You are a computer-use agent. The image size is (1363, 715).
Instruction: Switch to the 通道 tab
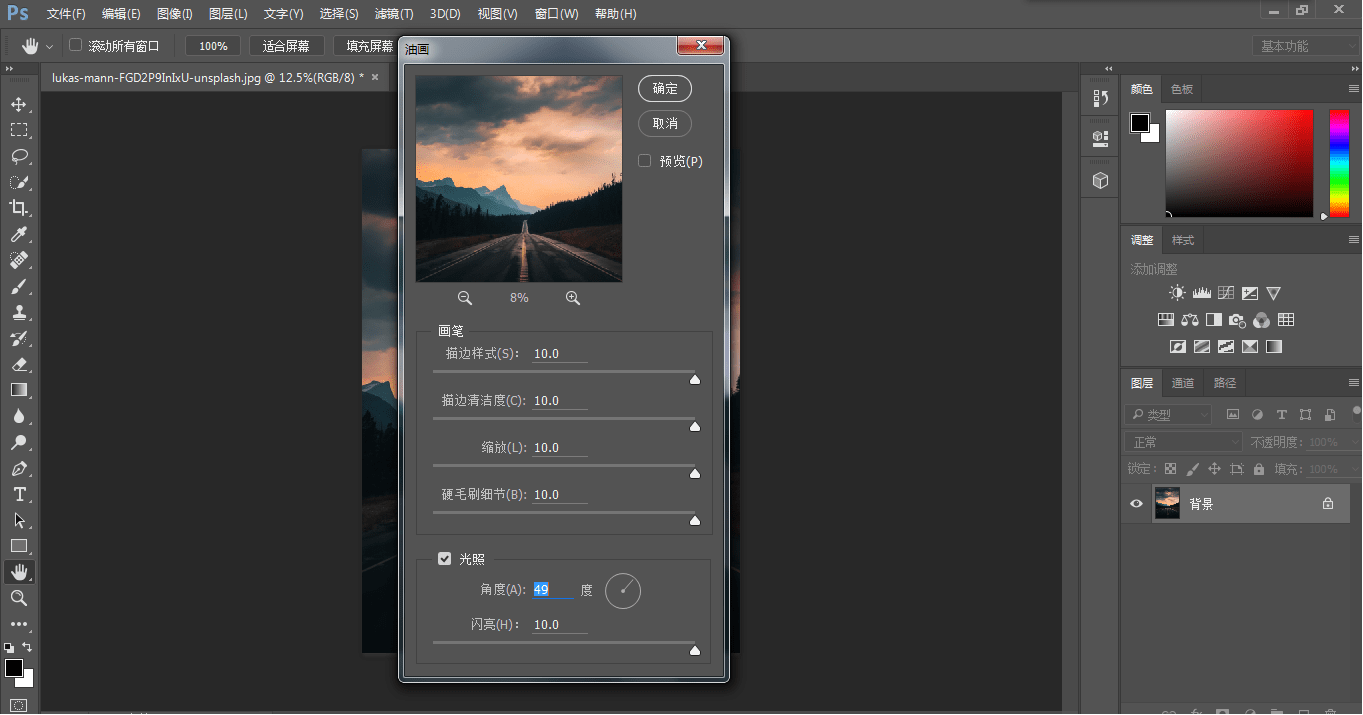coord(1183,383)
